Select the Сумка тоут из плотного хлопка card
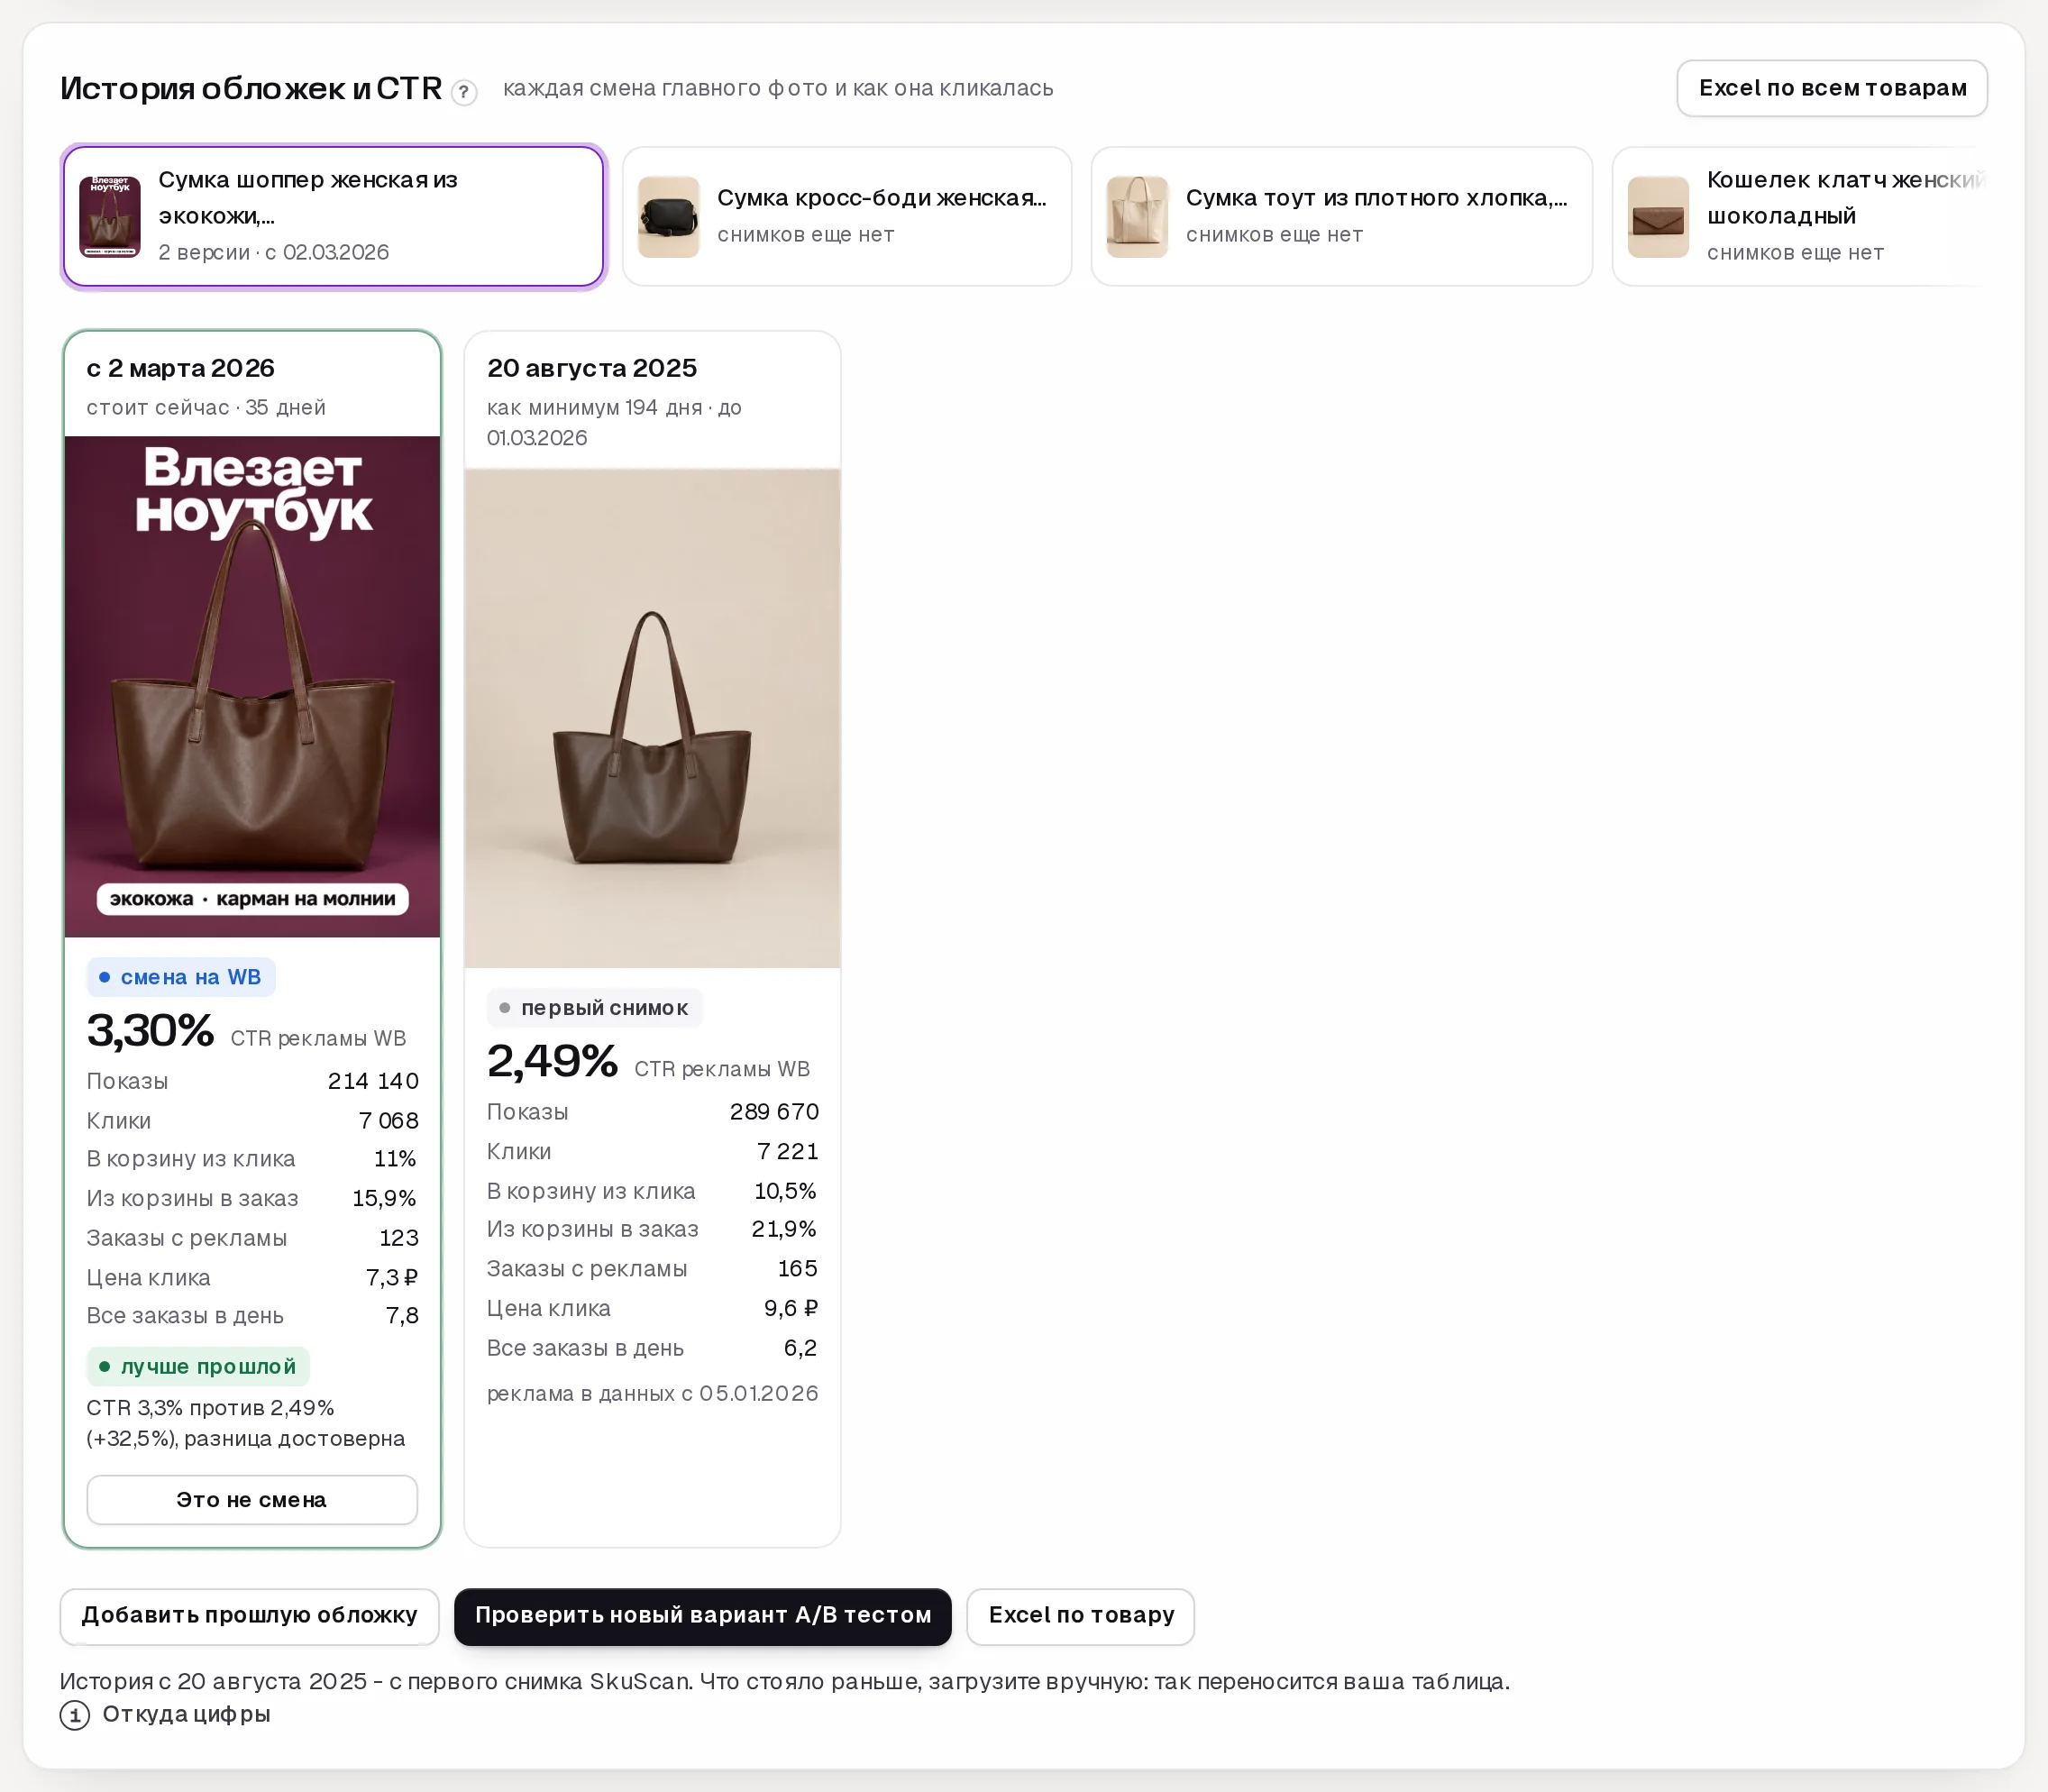This screenshot has width=2048, height=1792. click(x=1341, y=216)
